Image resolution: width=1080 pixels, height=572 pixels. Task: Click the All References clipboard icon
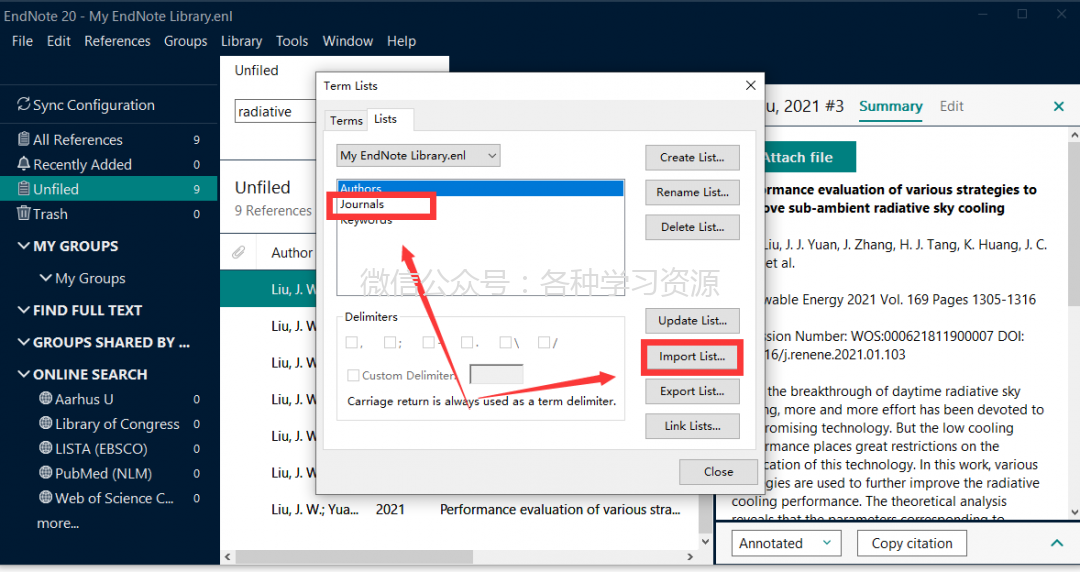[24, 139]
